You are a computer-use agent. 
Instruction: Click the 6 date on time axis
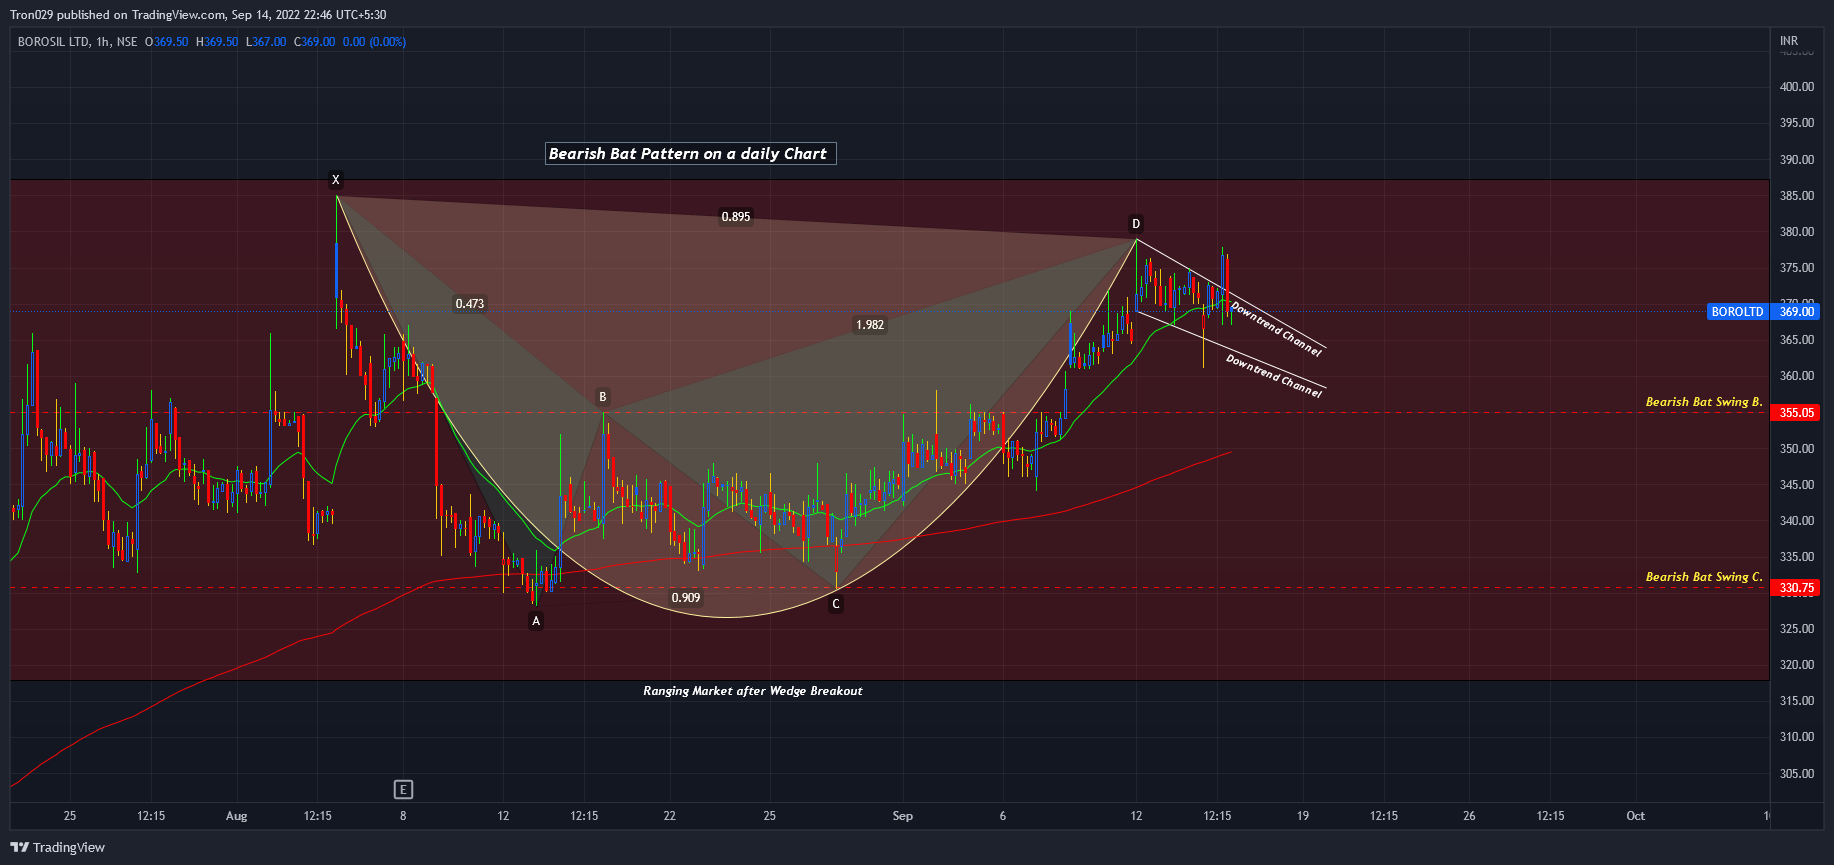[1003, 816]
